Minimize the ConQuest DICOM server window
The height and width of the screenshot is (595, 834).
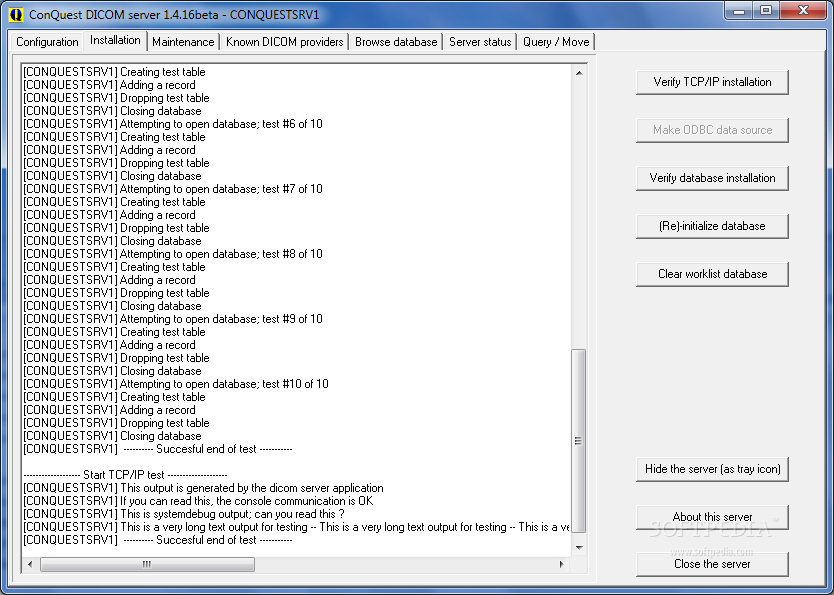tap(739, 11)
